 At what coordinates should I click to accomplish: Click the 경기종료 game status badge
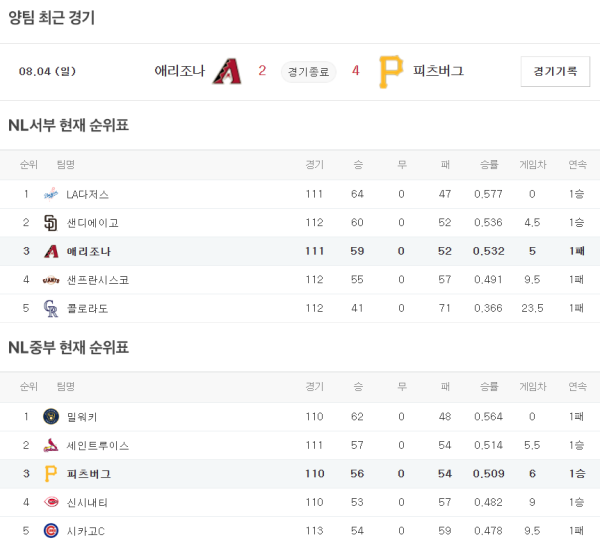(x=309, y=71)
